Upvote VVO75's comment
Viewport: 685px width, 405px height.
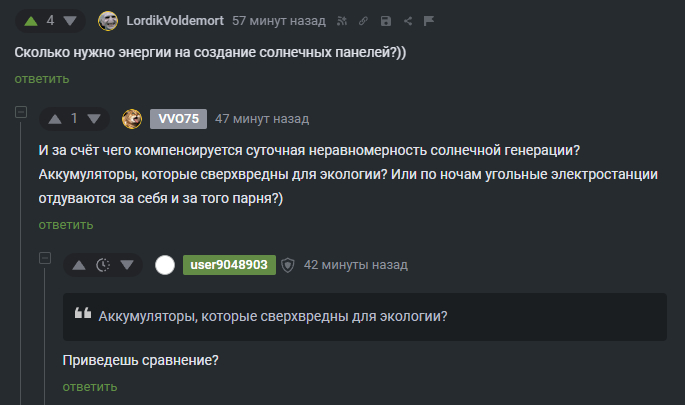[55, 119]
